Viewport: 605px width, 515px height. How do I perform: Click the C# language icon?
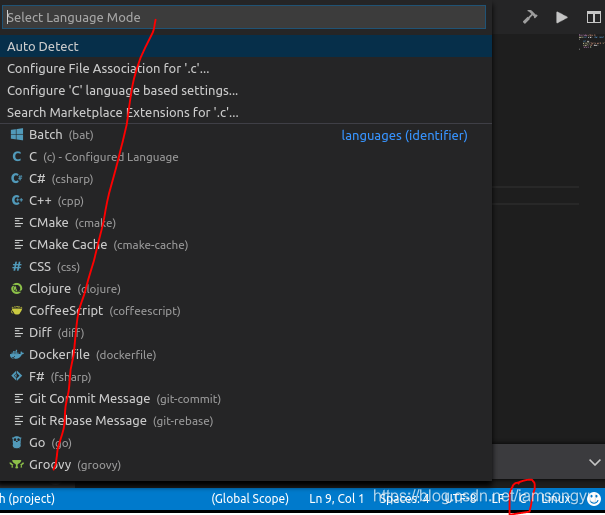pyautogui.click(x=17, y=179)
